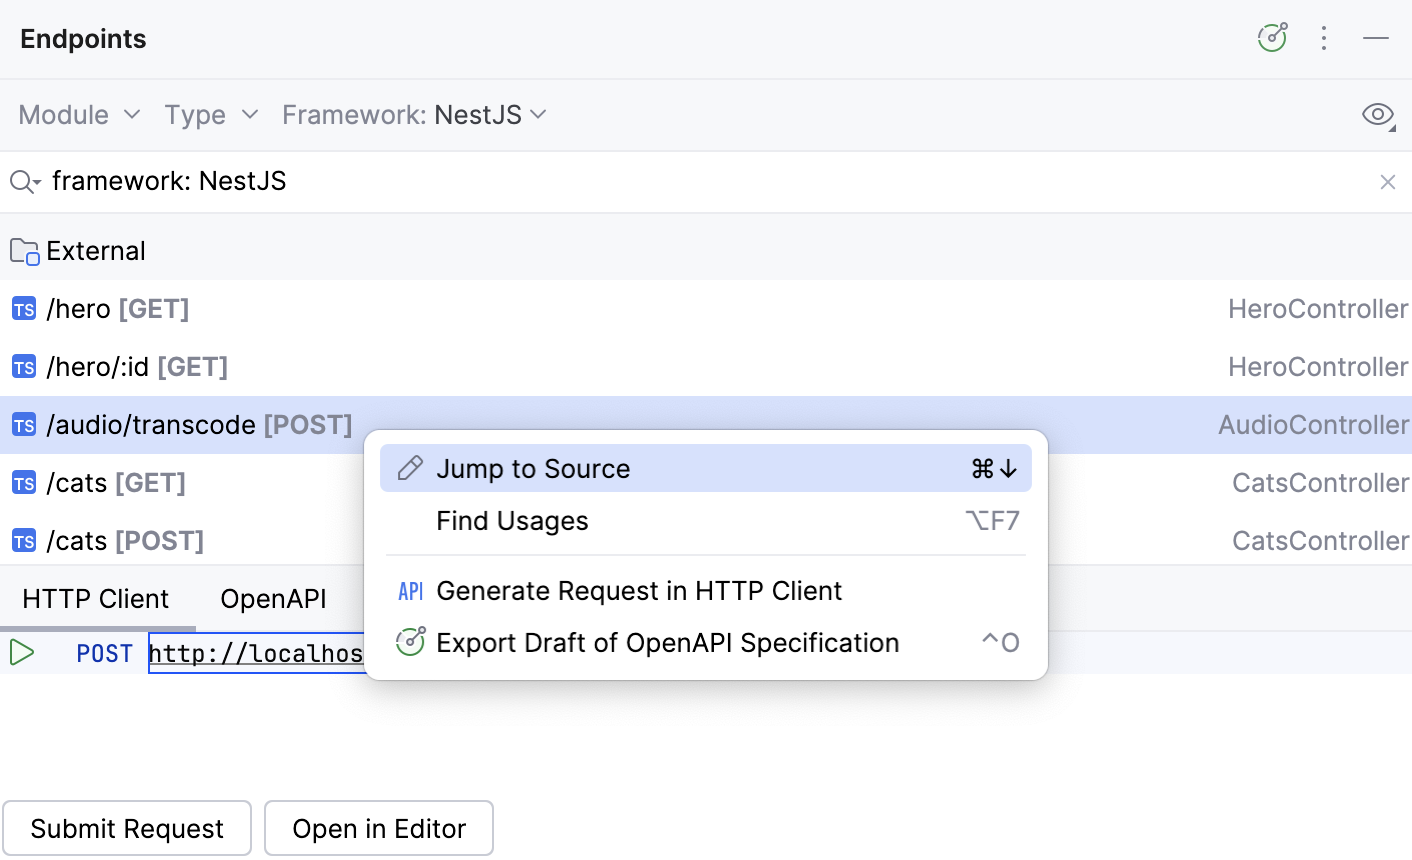The image size is (1412, 860).
Task: Select Export Draft of OpenAPI Specification
Action: pyautogui.click(x=667, y=642)
